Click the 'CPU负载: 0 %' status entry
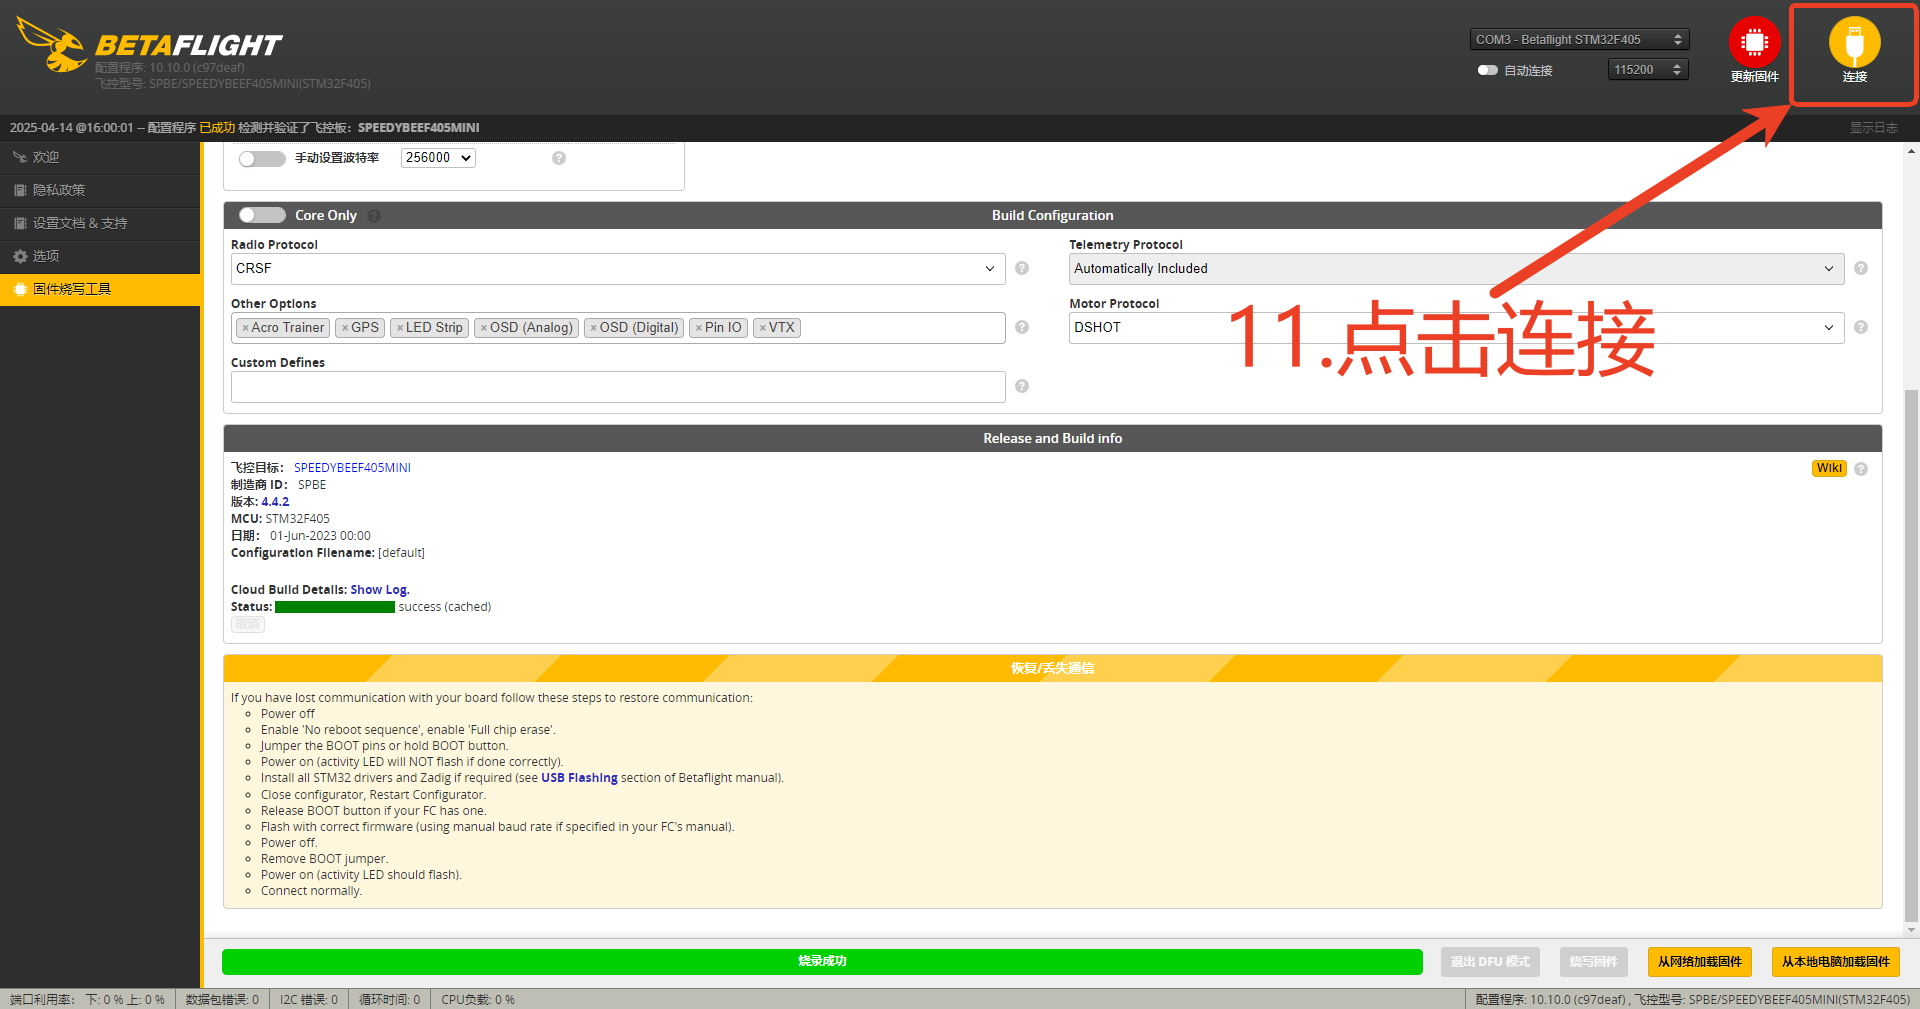Viewport: 1920px width, 1009px height. click(478, 999)
